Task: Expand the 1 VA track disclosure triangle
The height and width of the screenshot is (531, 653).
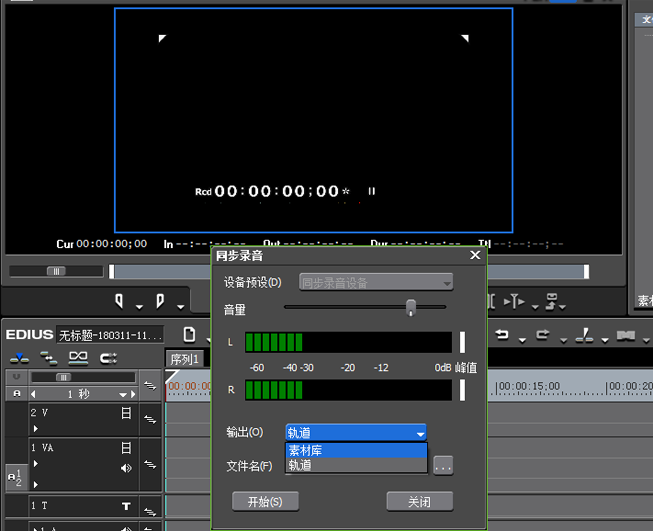Action: [x=36, y=463]
